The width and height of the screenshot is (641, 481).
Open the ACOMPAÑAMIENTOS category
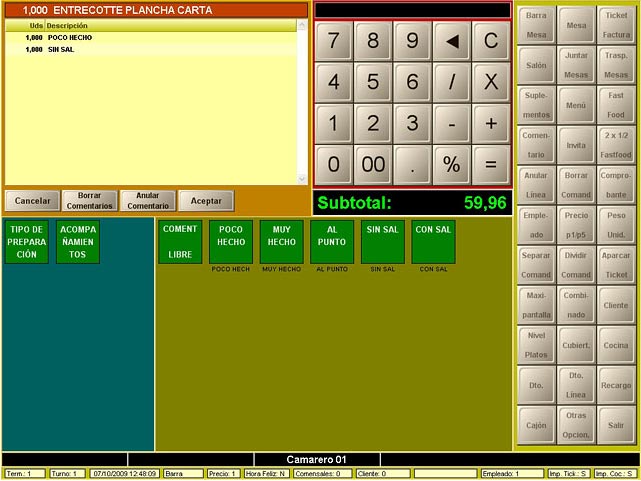77,242
